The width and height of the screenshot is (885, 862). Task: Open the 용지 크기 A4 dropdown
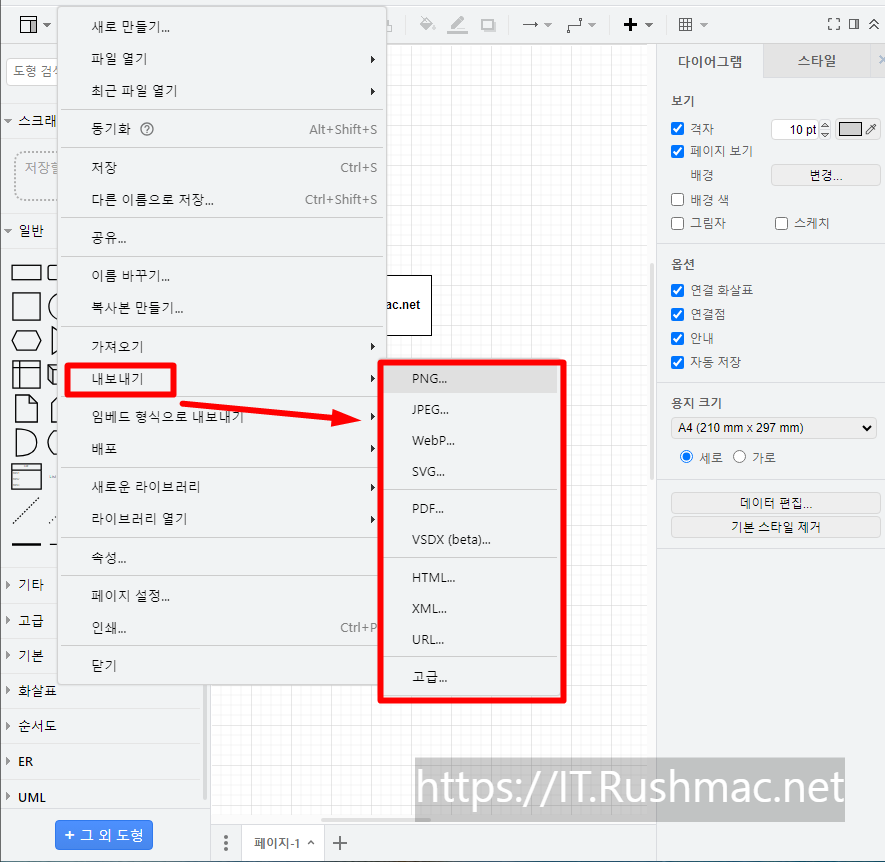point(773,428)
